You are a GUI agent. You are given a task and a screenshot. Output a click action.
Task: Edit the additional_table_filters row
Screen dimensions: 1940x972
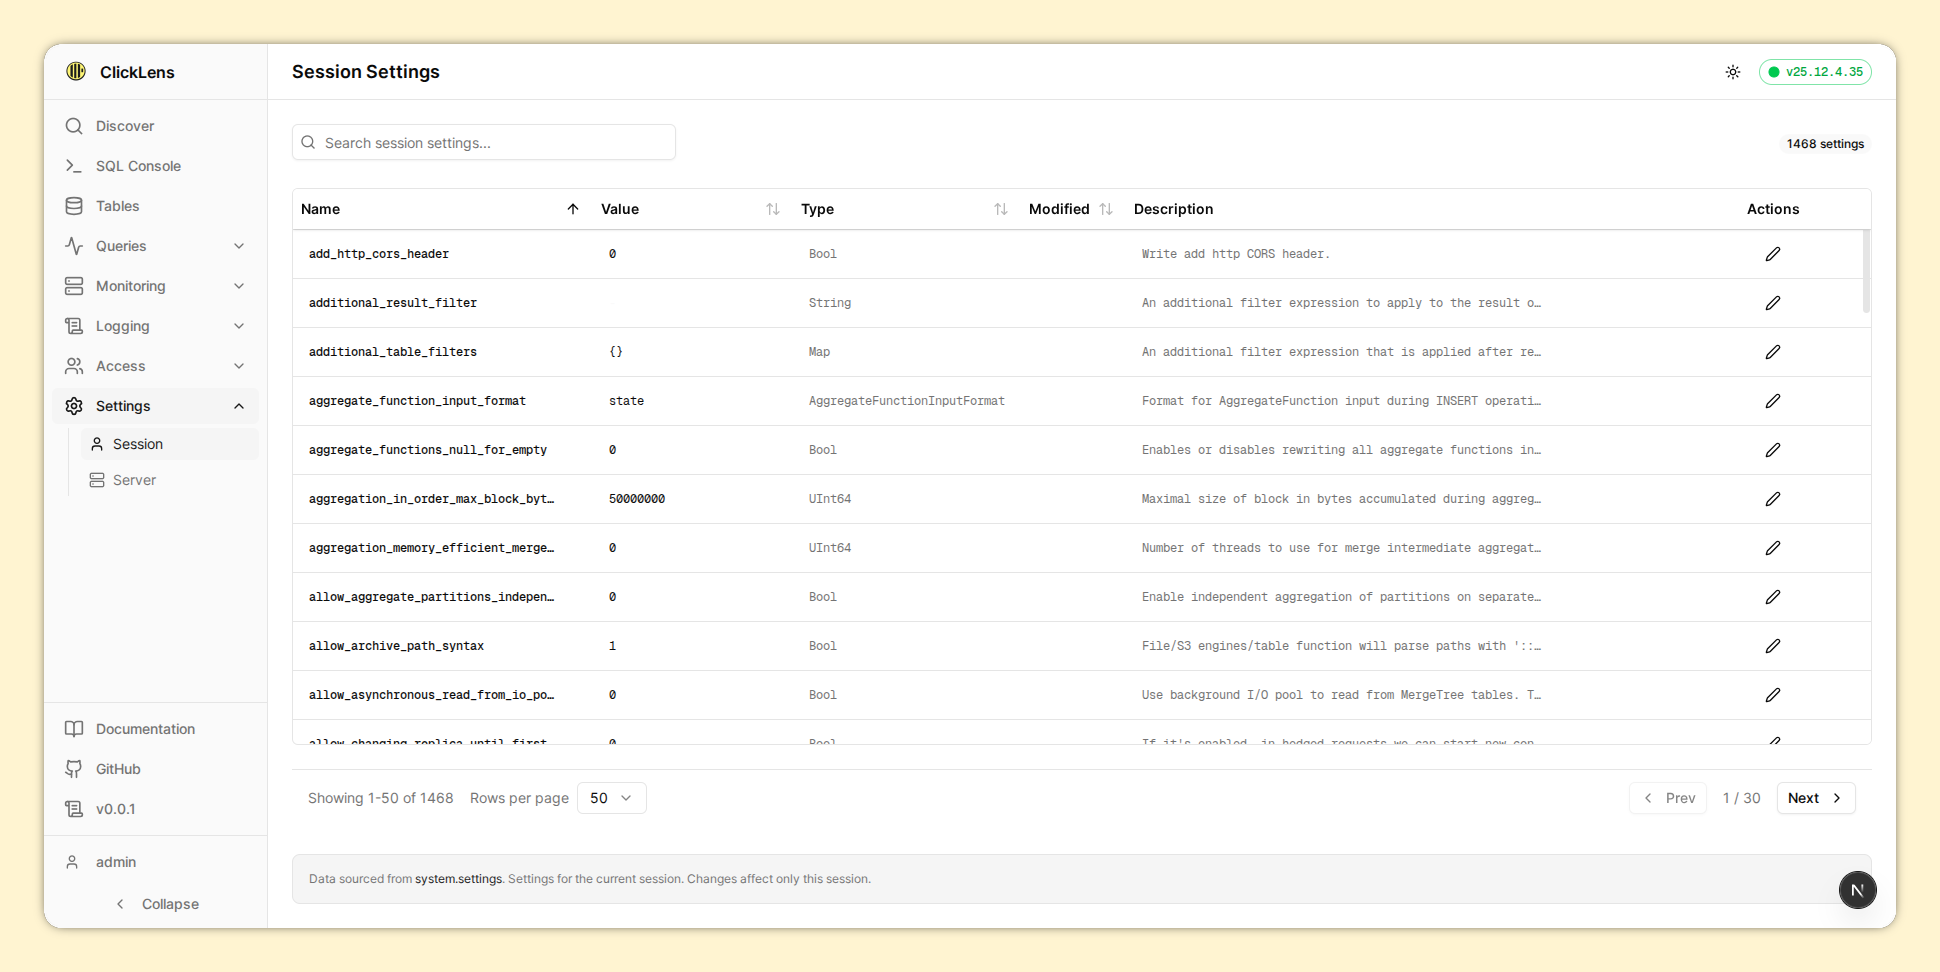tap(1772, 352)
